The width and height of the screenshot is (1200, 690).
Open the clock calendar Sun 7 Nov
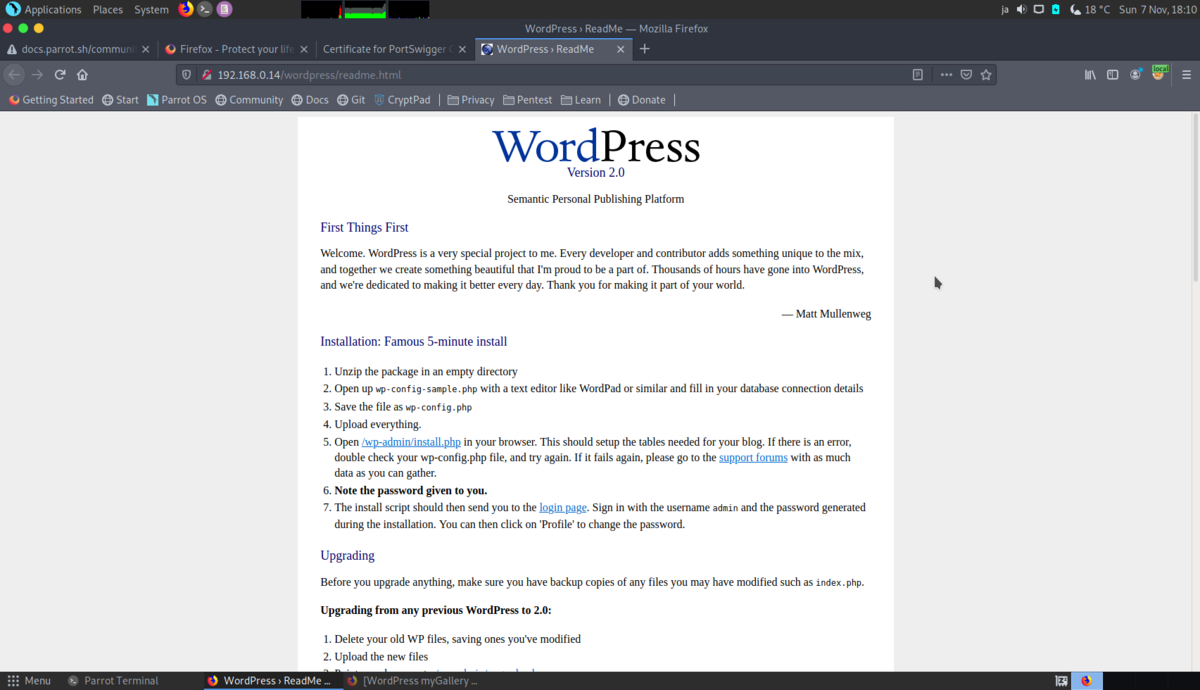point(1156,9)
